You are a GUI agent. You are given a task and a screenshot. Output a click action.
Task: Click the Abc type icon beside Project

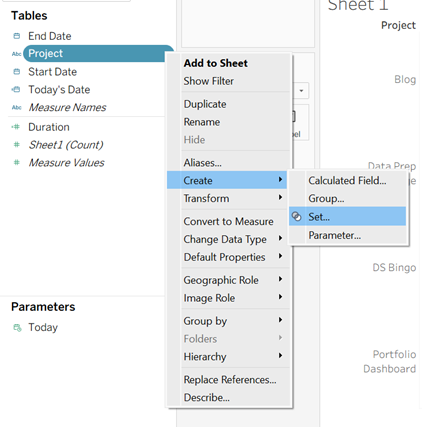pos(17,54)
